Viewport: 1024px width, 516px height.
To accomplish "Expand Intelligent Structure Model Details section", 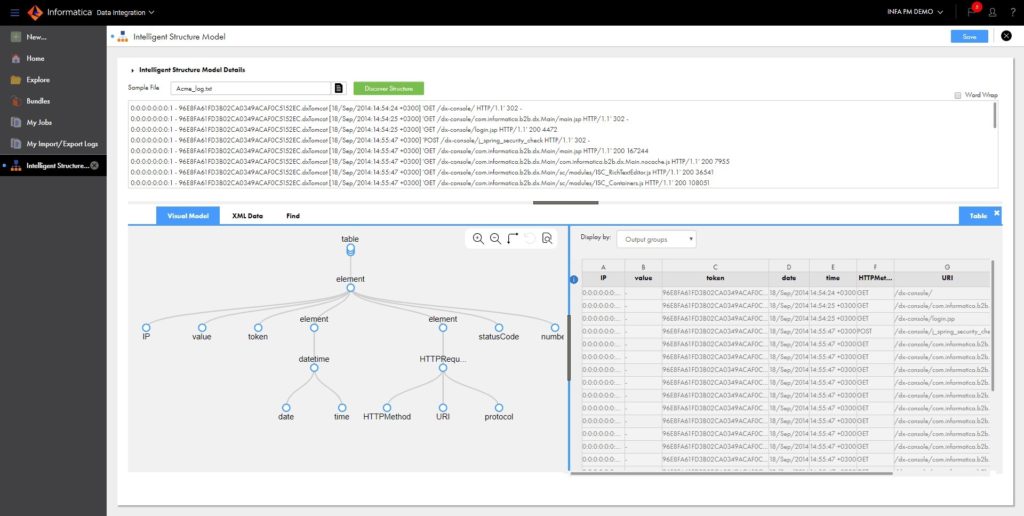I will pos(132,70).
